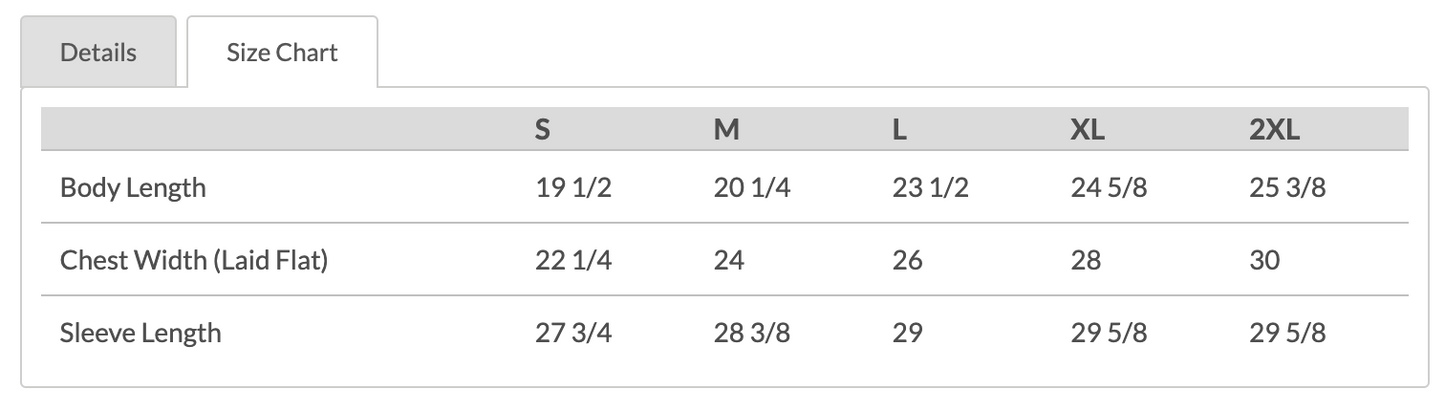Image resolution: width=1445 pixels, height=411 pixels.
Task: Click the XL column header
Action: tap(1087, 130)
